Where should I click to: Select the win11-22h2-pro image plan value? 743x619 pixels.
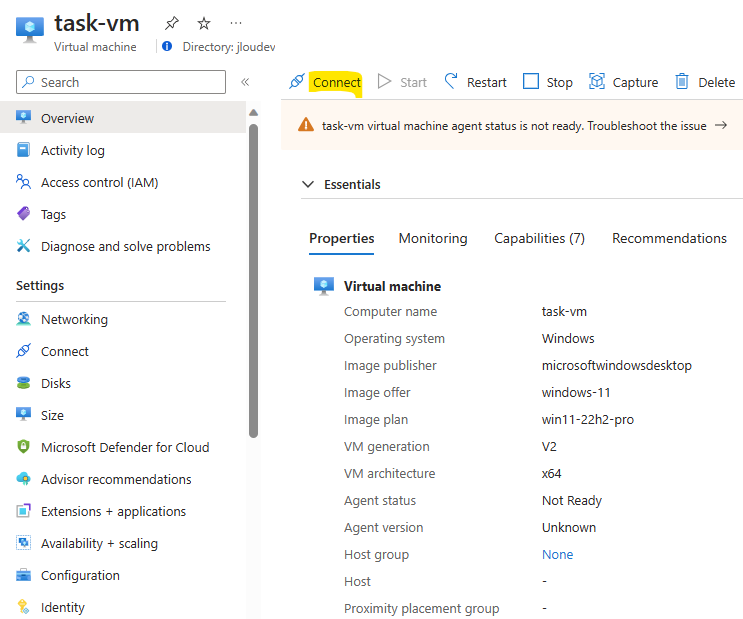click(588, 419)
